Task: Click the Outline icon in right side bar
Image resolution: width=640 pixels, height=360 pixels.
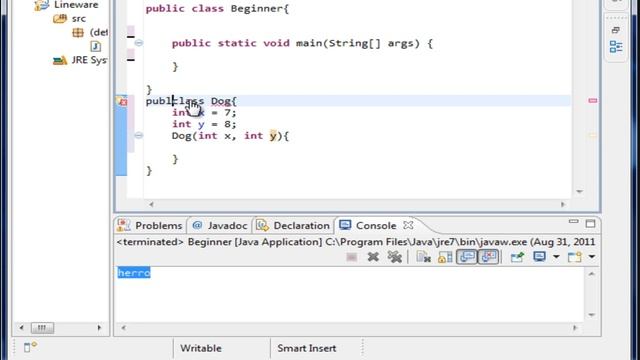Action: coord(616,47)
